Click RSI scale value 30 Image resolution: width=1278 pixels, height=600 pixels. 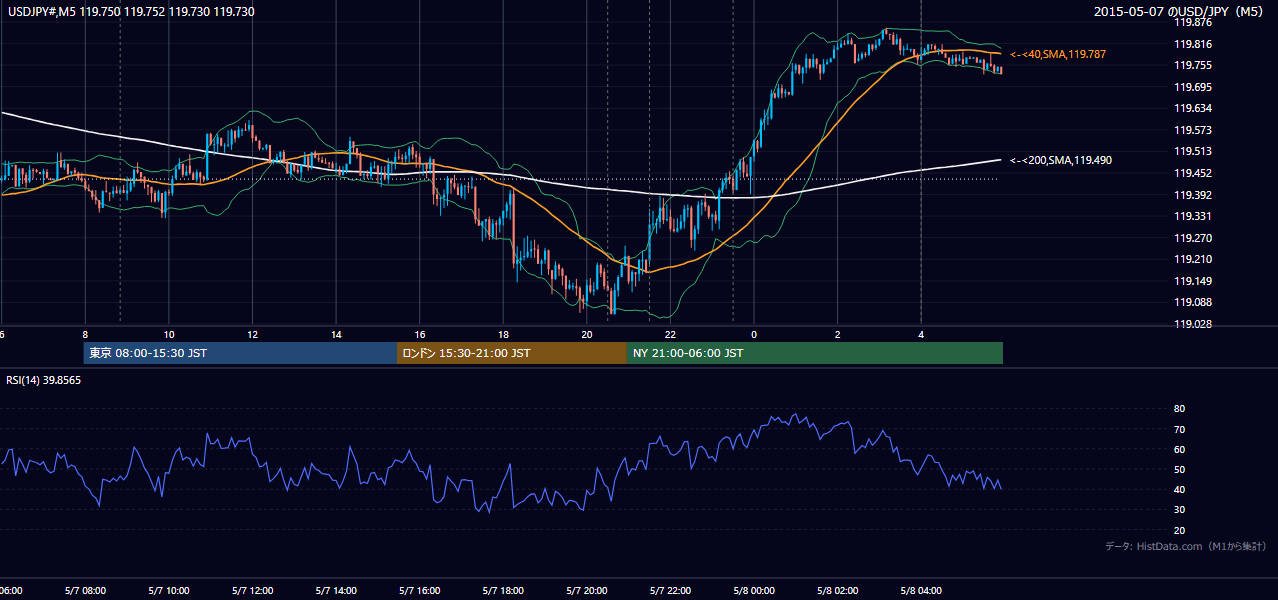click(x=1179, y=510)
